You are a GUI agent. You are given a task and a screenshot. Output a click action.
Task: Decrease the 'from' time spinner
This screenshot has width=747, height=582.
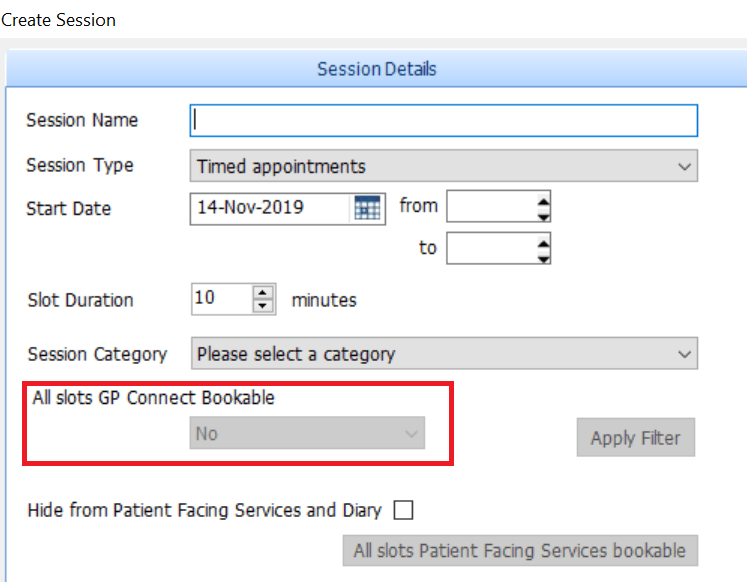(543, 215)
